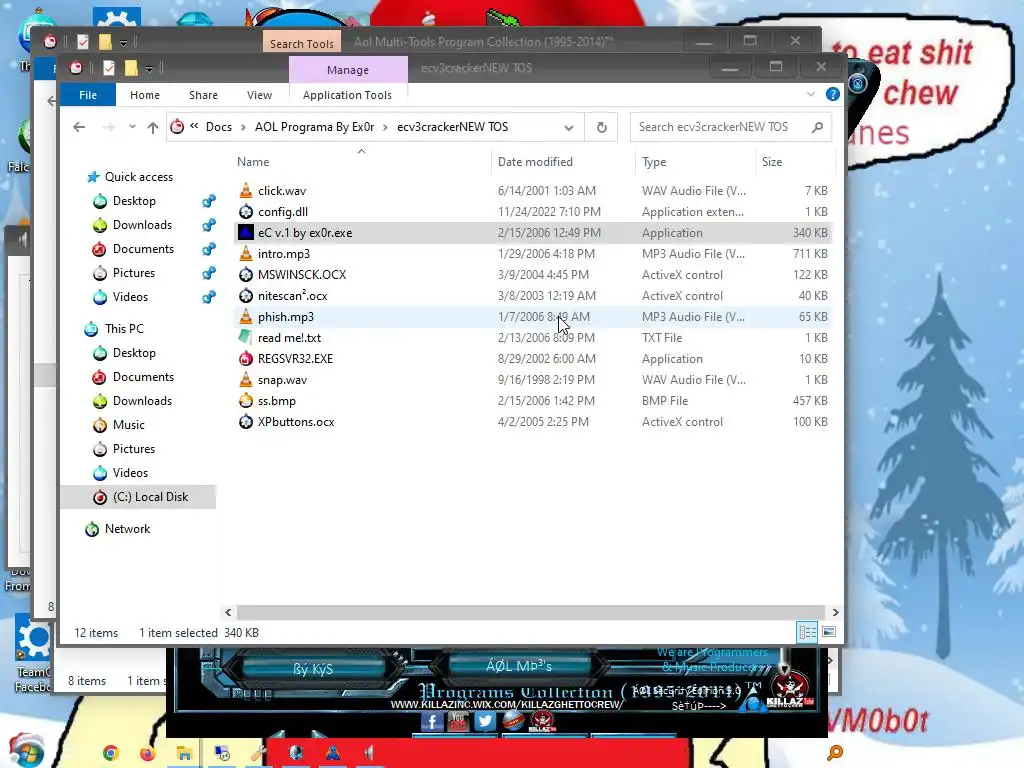Switch to Details view icon in status bar
This screenshot has height=768, width=1024.
(807, 632)
